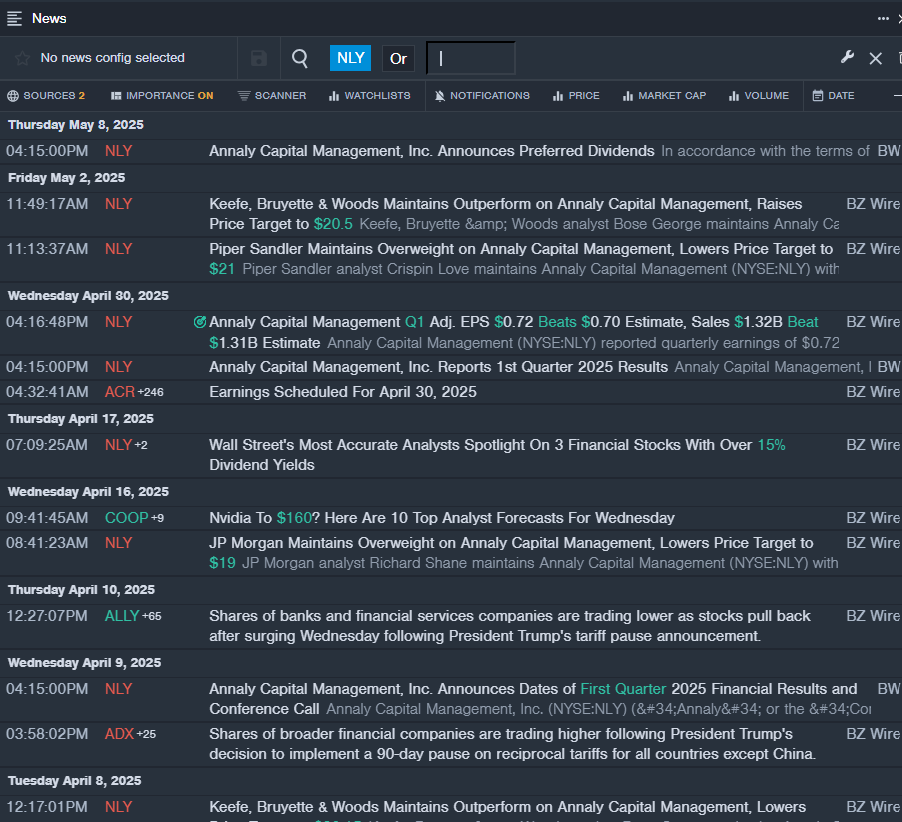Open Nvidia To $160 analyst forecasts headline
902x822 pixels.
pyautogui.click(x=442, y=518)
